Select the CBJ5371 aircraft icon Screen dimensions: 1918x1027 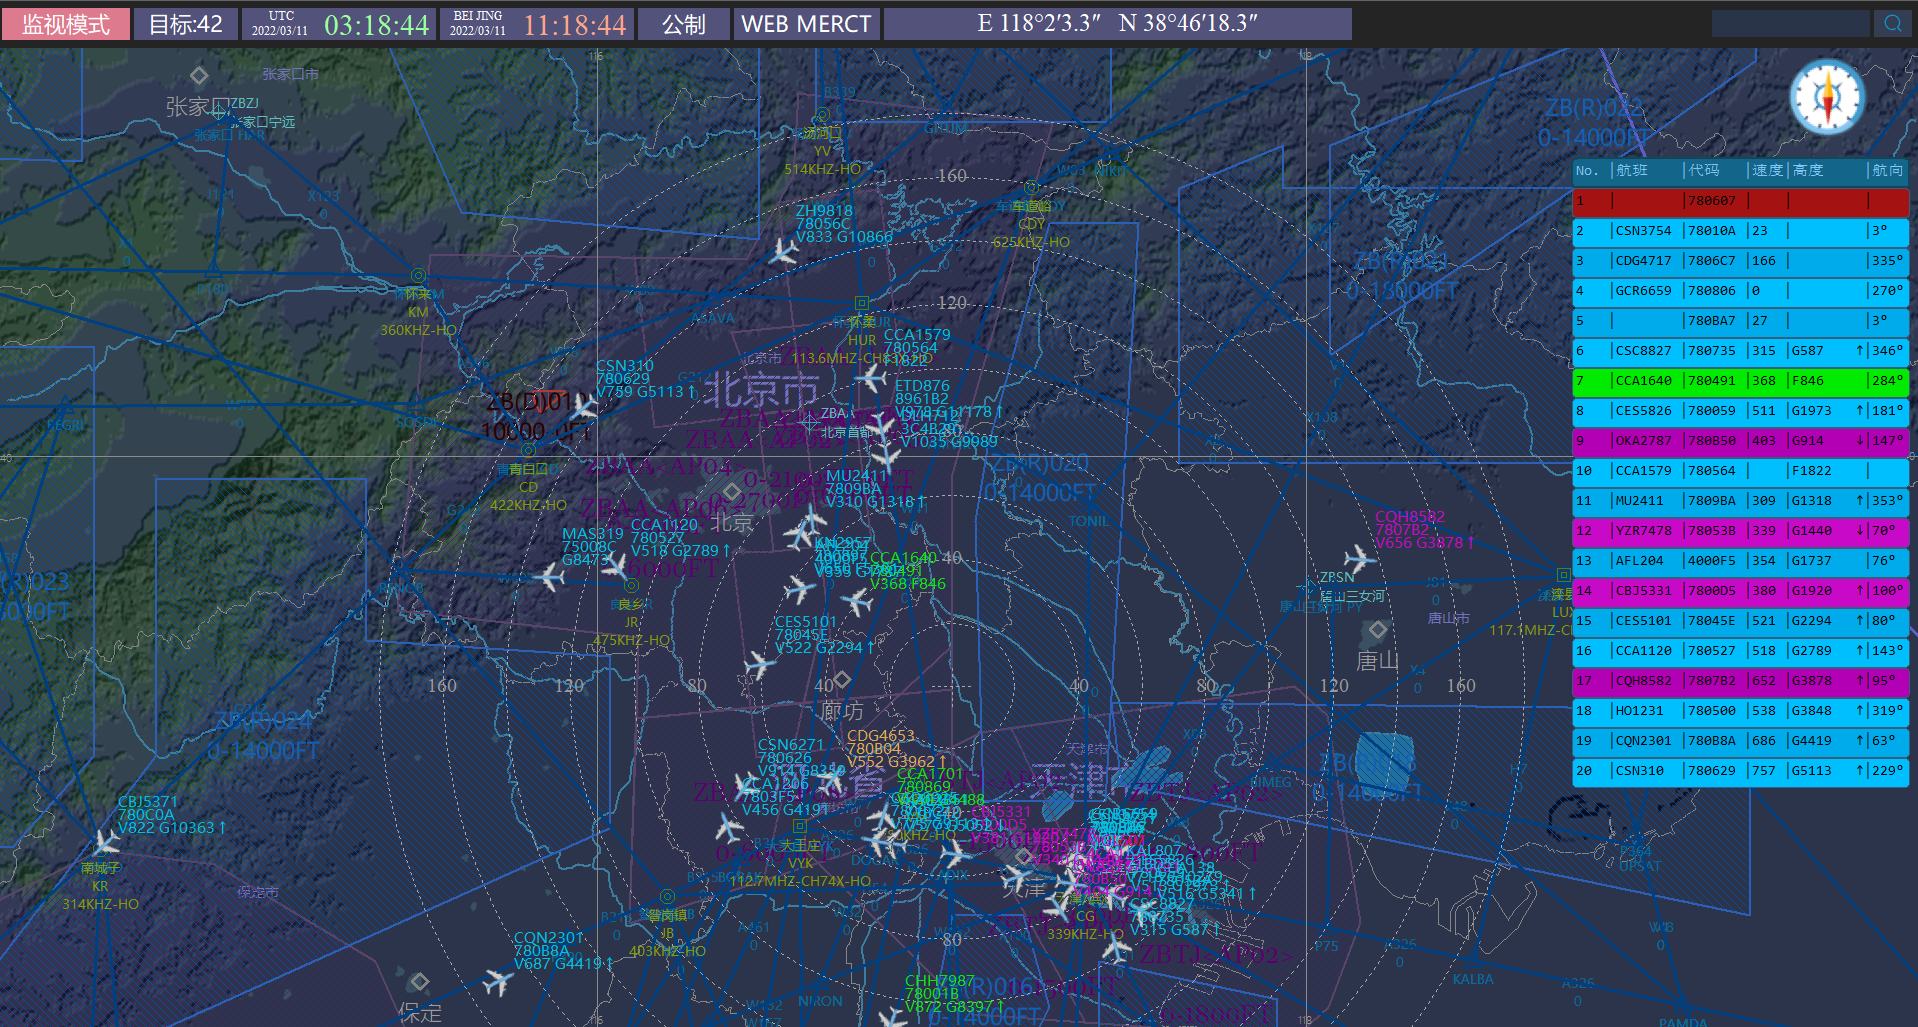[x=104, y=842]
